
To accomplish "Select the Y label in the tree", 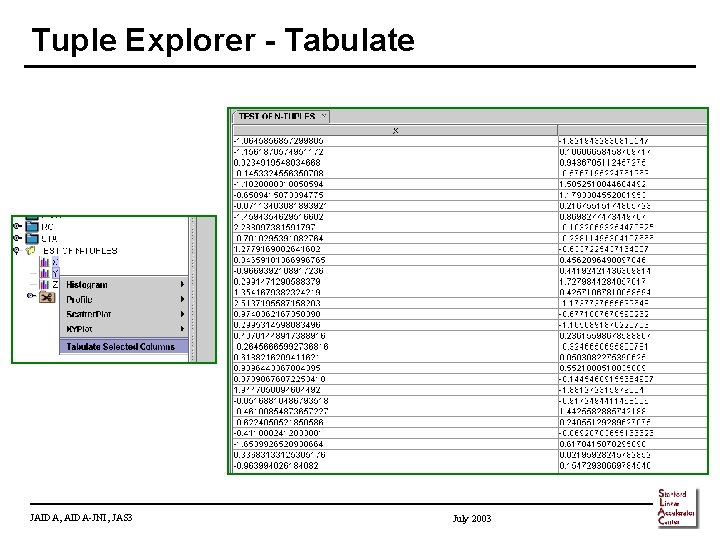I will point(55,274).
